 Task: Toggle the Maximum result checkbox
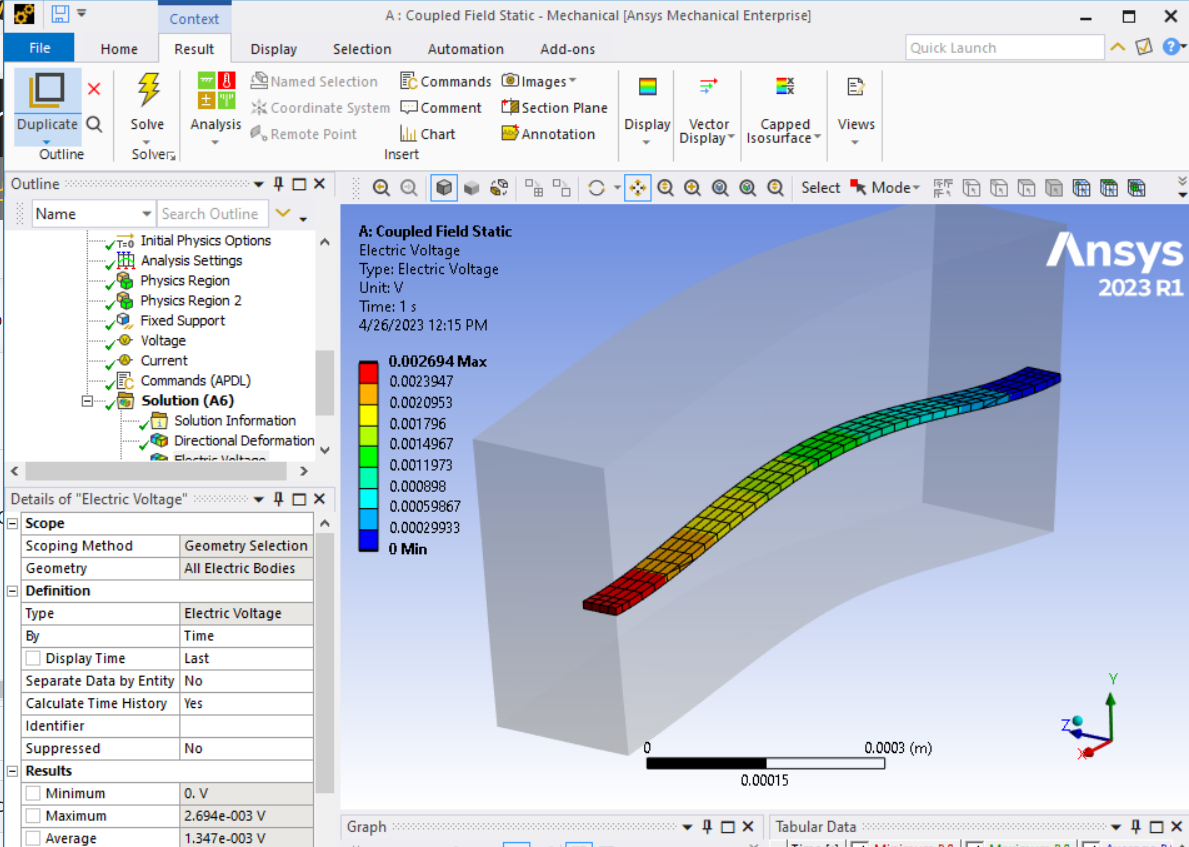click(33, 816)
